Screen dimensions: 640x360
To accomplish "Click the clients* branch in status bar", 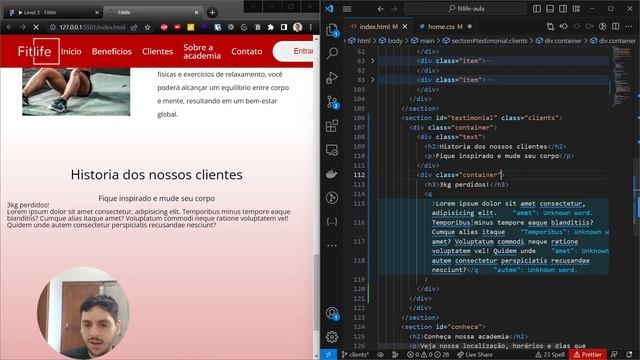I will (355, 355).
